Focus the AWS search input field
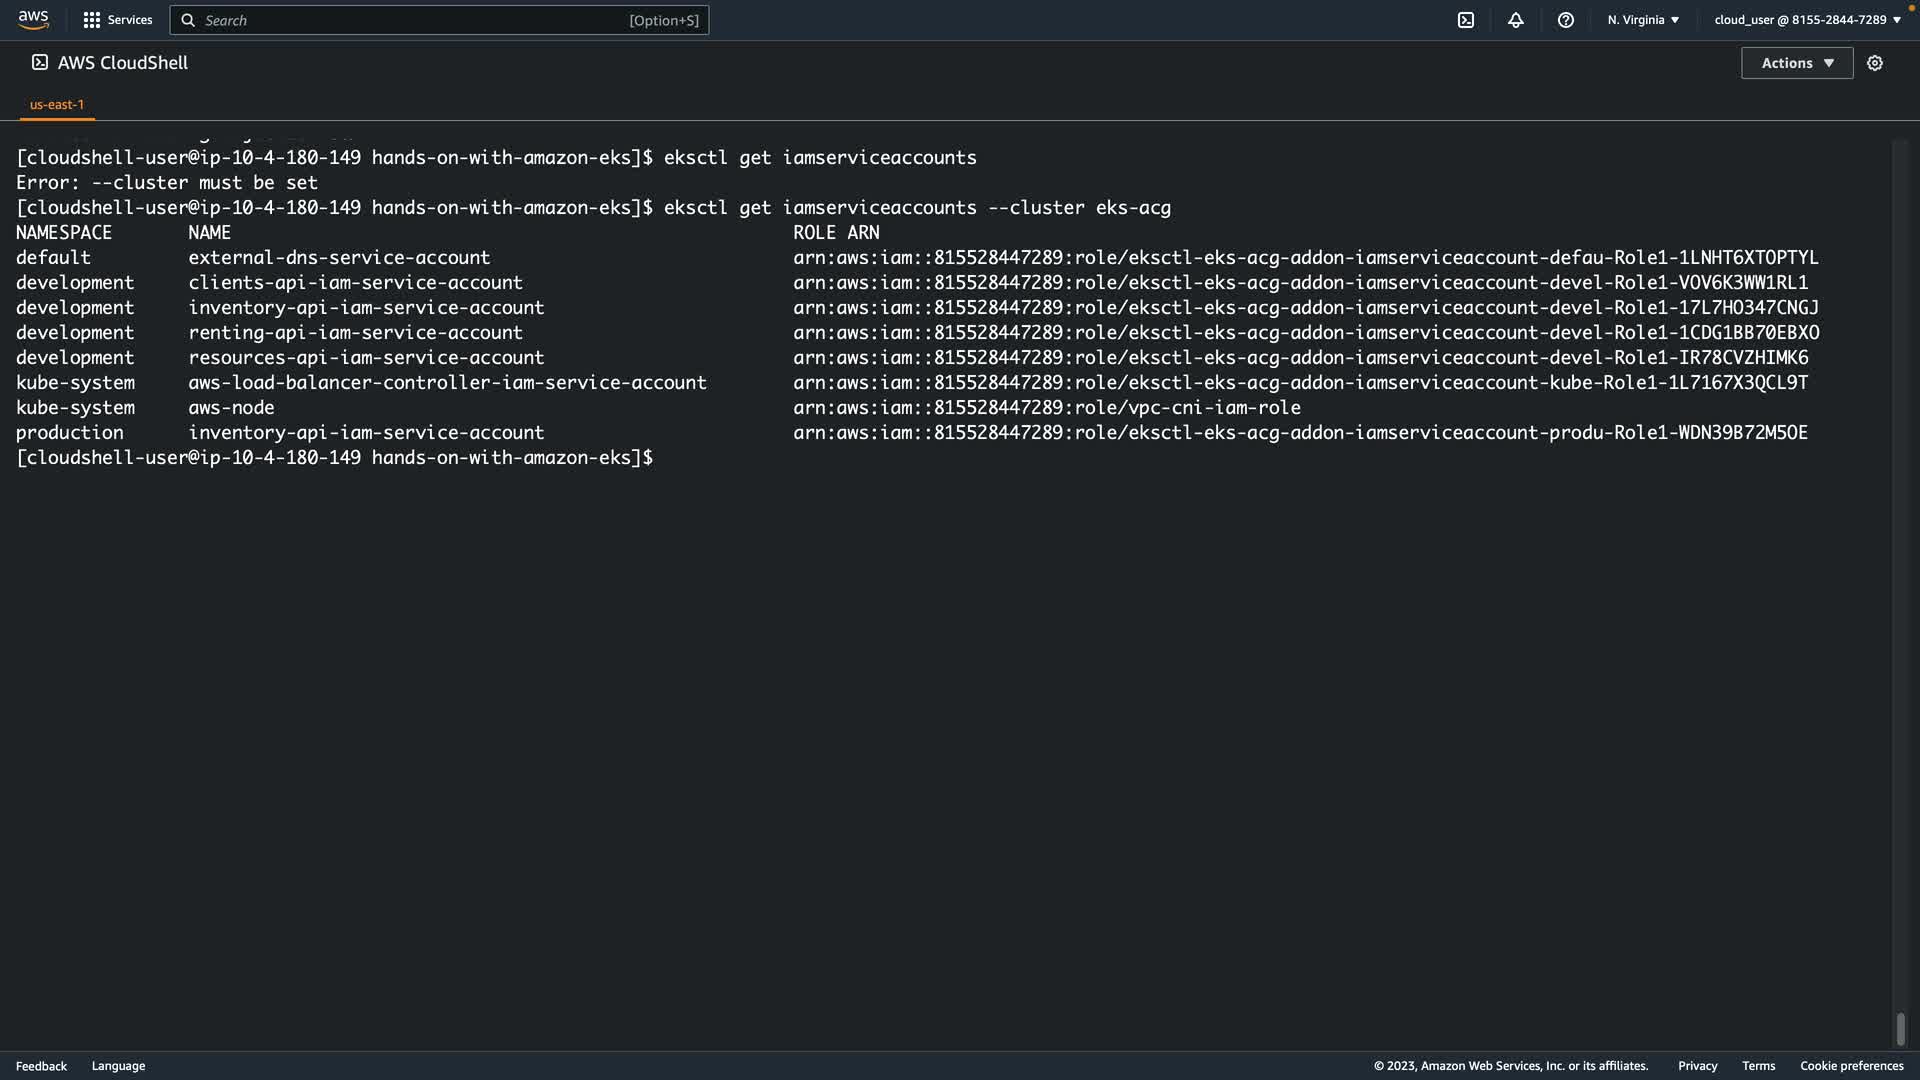The width and height of the screenshot is (1920, 1080). pos(410,20)
